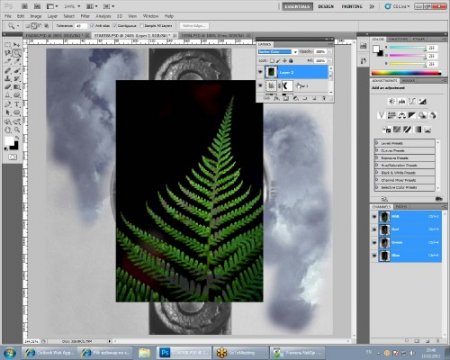Image resolution: width=450 pixels, height=360 pixels.
Task: Toggle Green channel visibility eye
Action: tap(374, 243)
